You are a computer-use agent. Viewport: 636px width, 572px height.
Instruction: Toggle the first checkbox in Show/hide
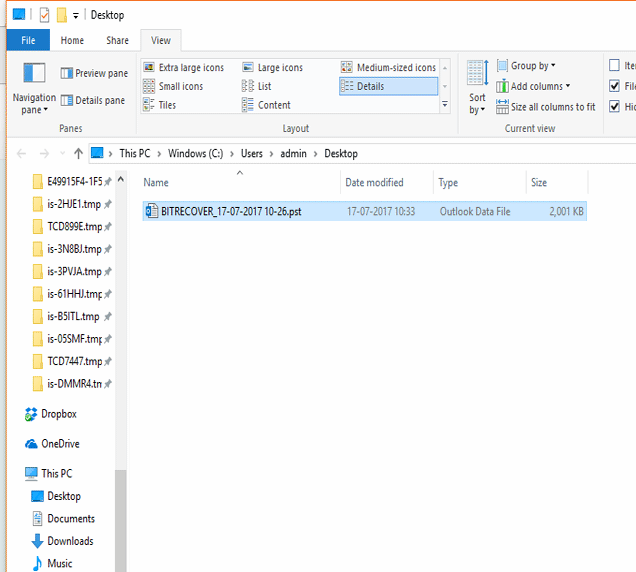tap(615, 65)
